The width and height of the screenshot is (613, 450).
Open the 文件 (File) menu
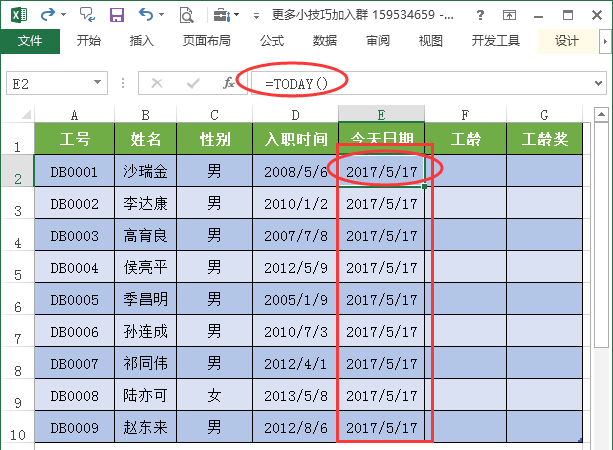pyautogui.click(x=30, y=41)
